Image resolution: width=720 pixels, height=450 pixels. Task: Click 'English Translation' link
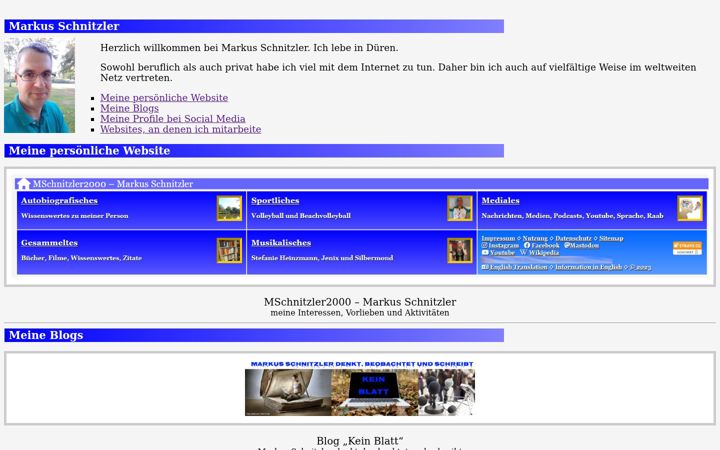[x=518, y=267]
